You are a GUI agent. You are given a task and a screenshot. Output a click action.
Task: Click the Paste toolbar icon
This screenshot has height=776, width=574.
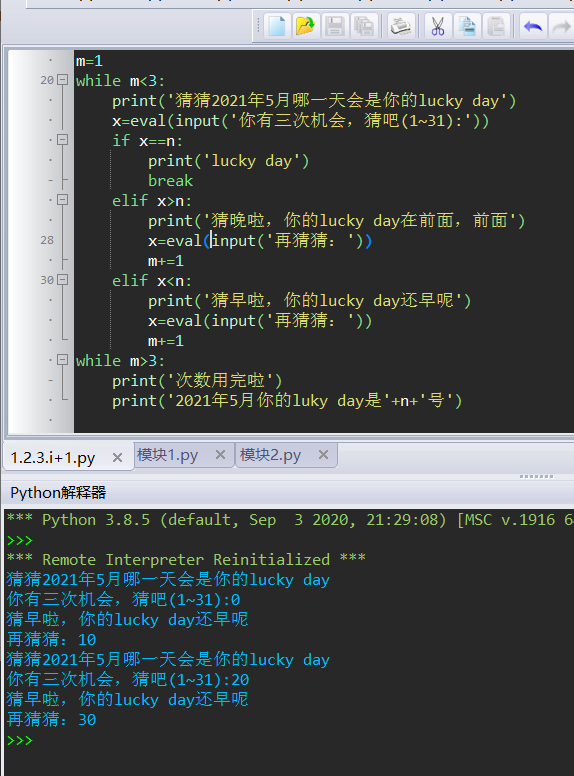click(x=496, y=26)
